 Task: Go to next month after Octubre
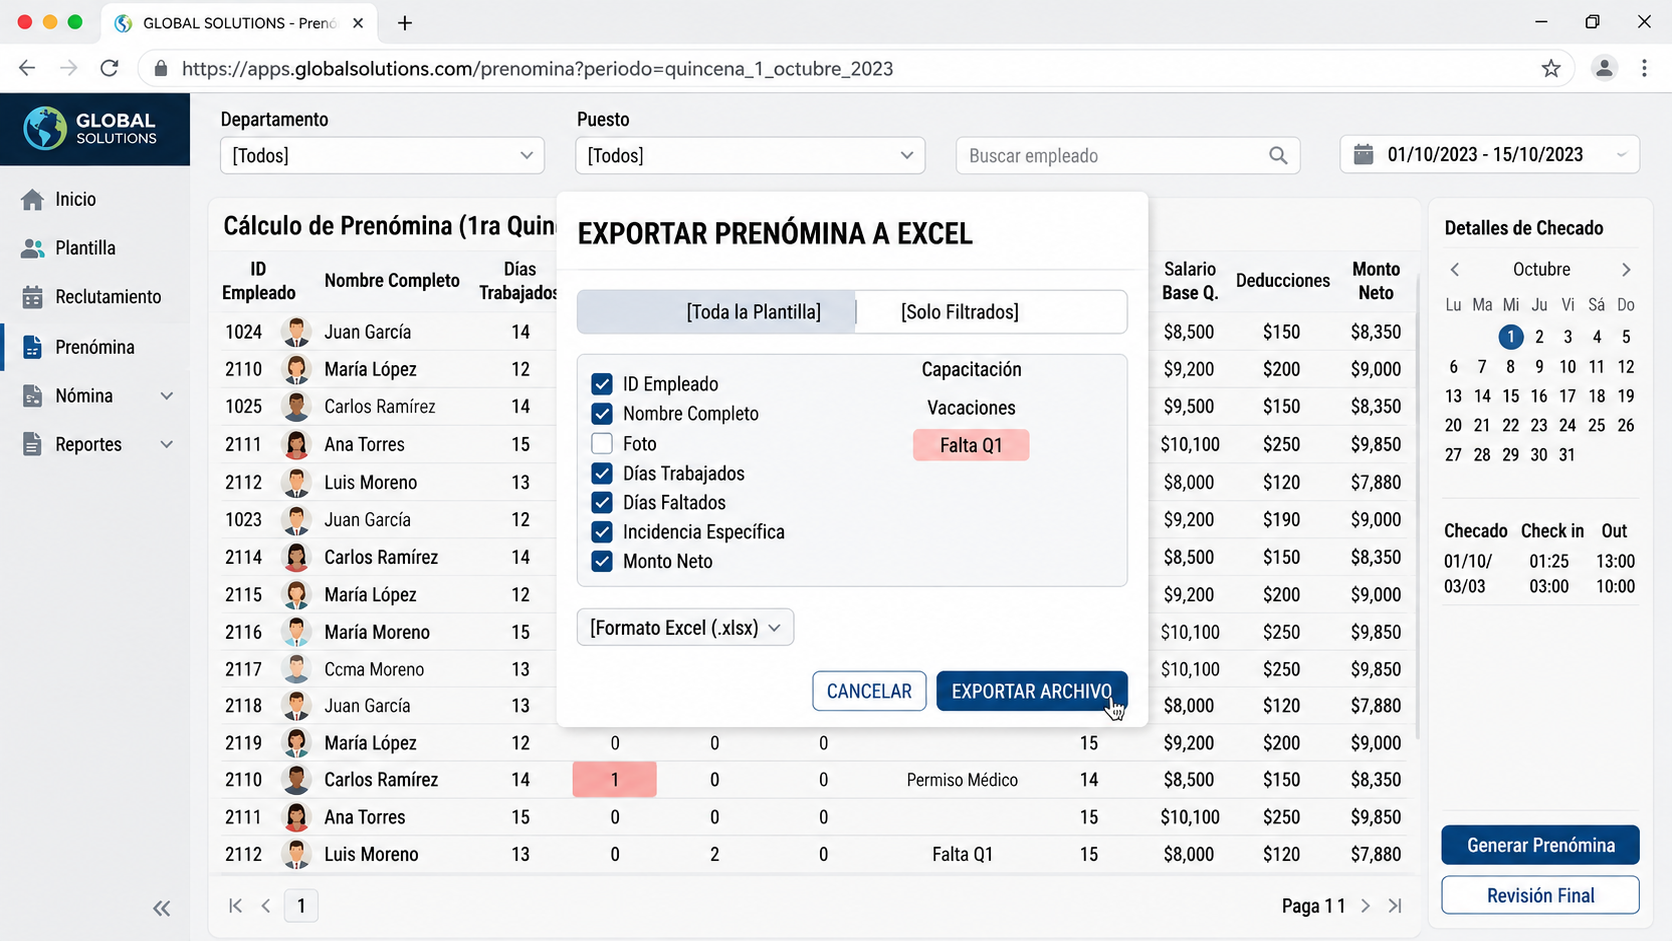point(1626,270)
